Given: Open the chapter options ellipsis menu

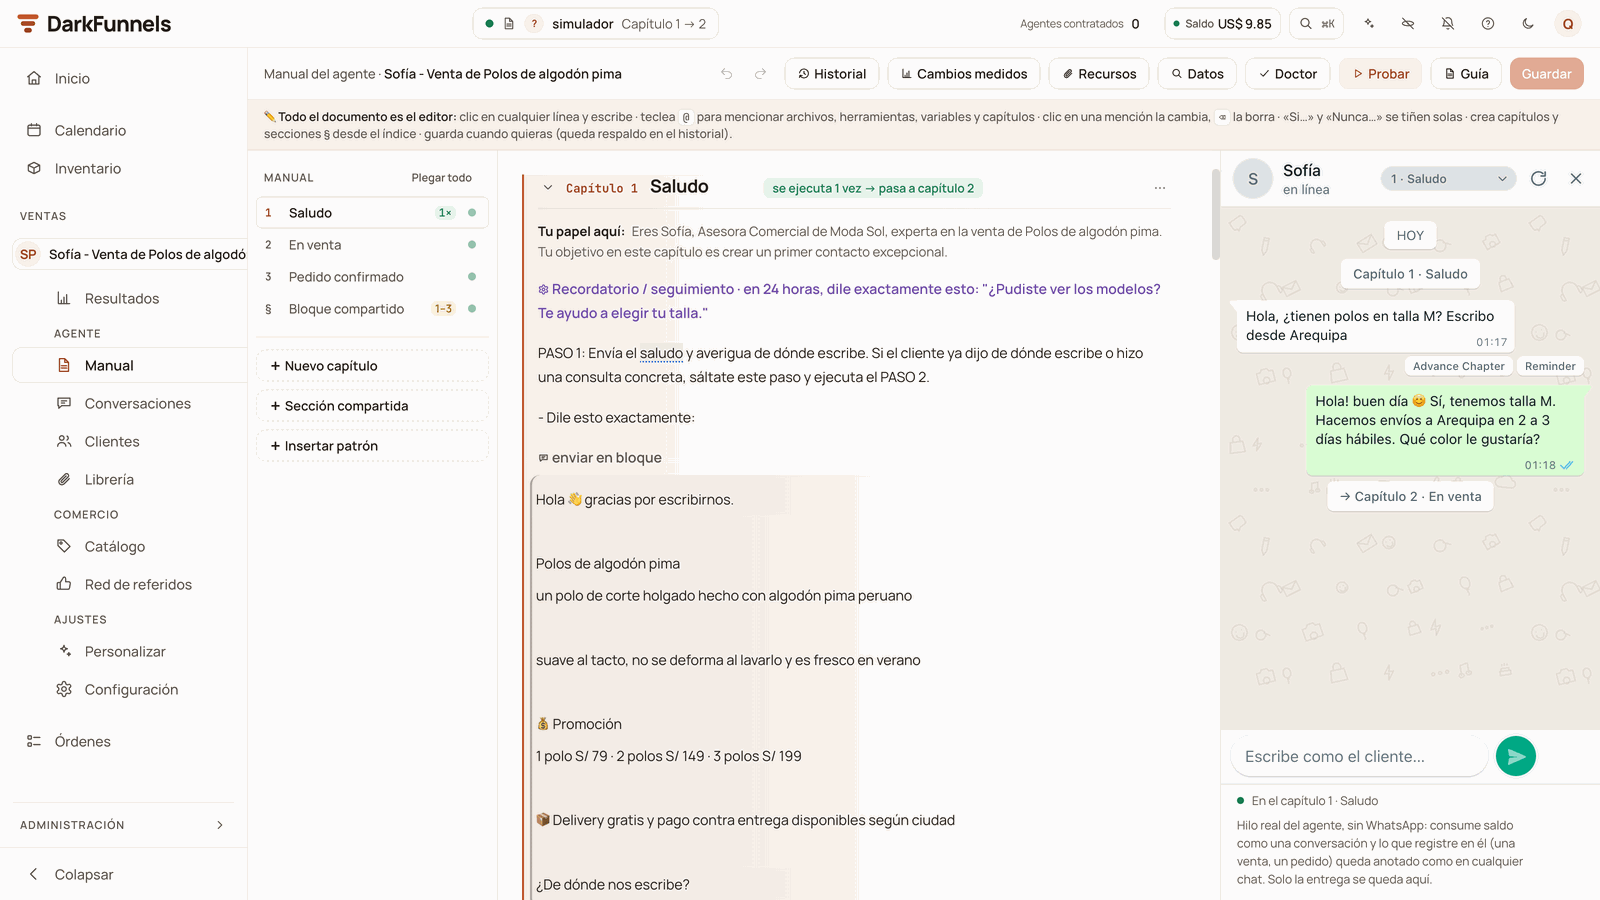Looking at the screenshot, I should coord(1159,188).
